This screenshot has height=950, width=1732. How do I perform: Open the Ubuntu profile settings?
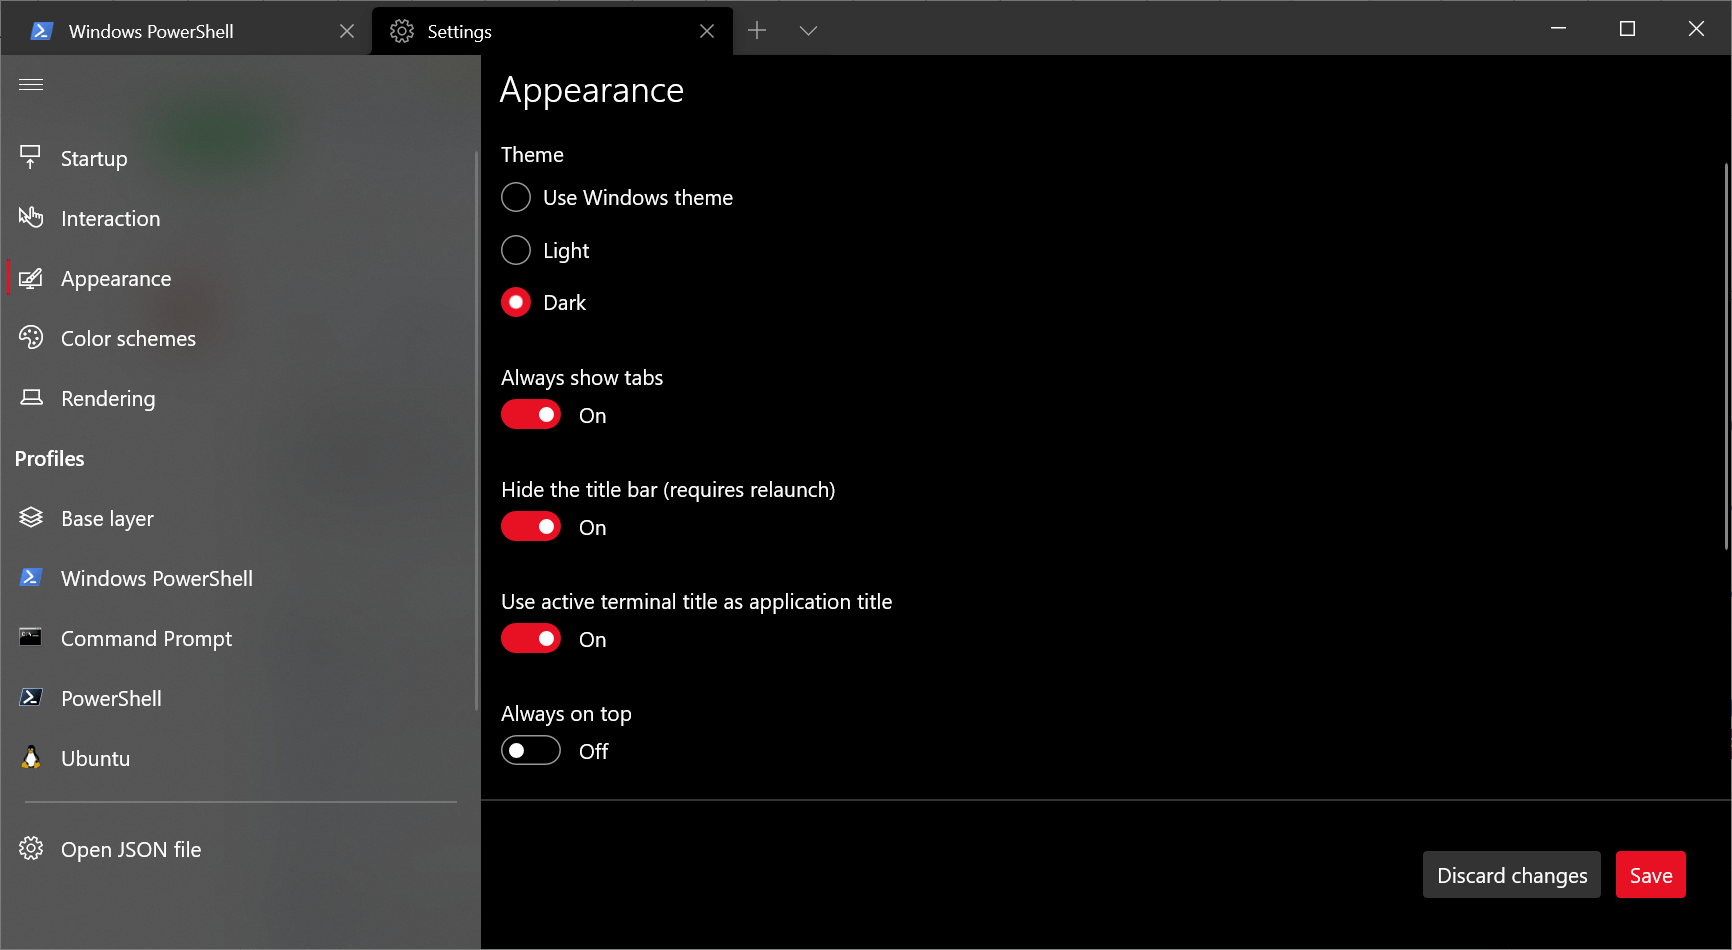pos(238,758)
